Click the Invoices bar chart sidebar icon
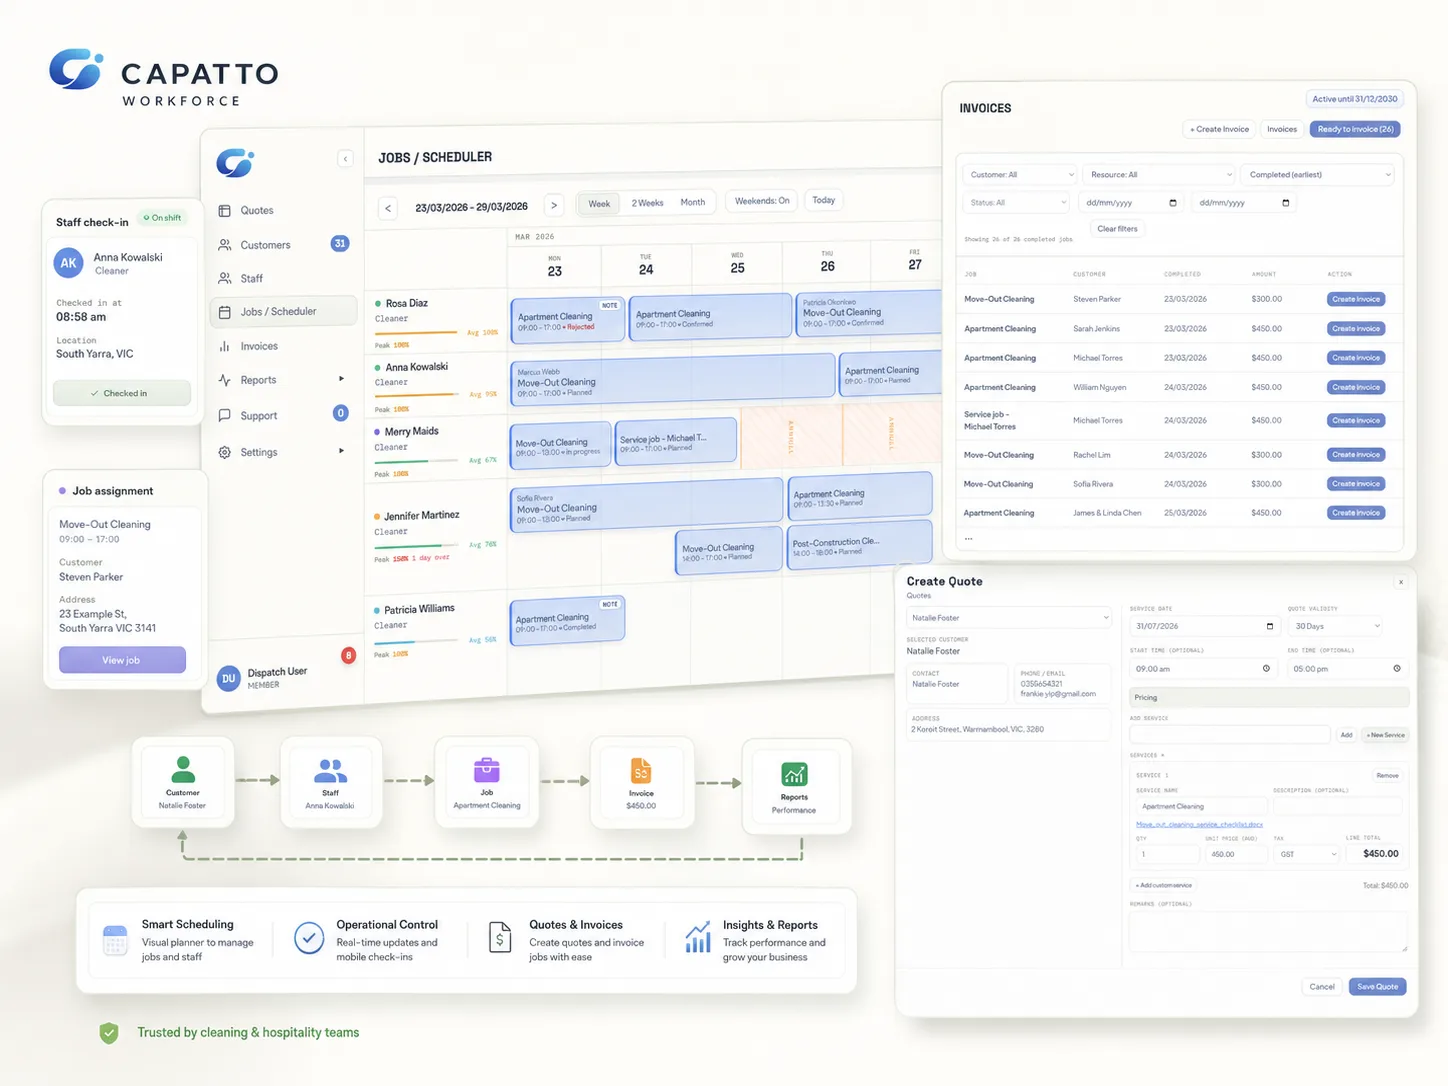This screenshot has height=1086, width=1448. point(225,346)
